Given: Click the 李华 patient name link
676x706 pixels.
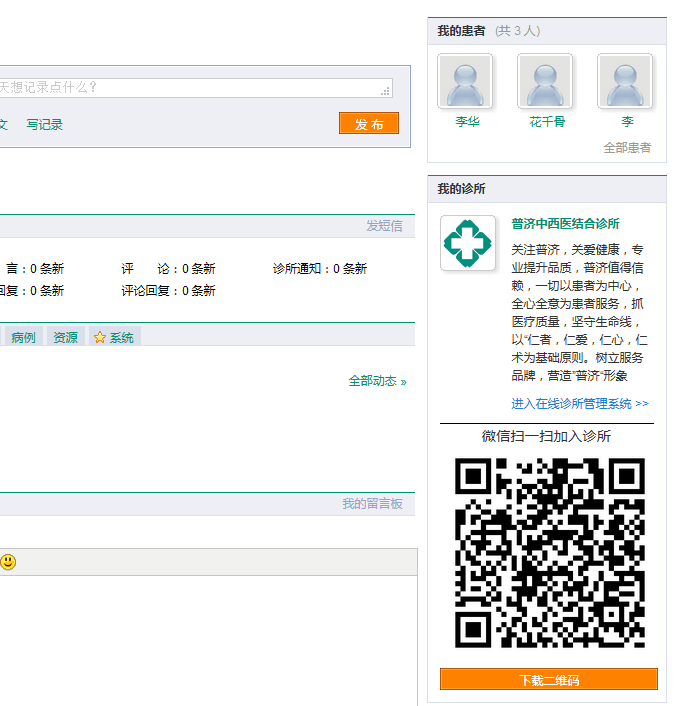Looking at the screenshot, I should (467, 122).
